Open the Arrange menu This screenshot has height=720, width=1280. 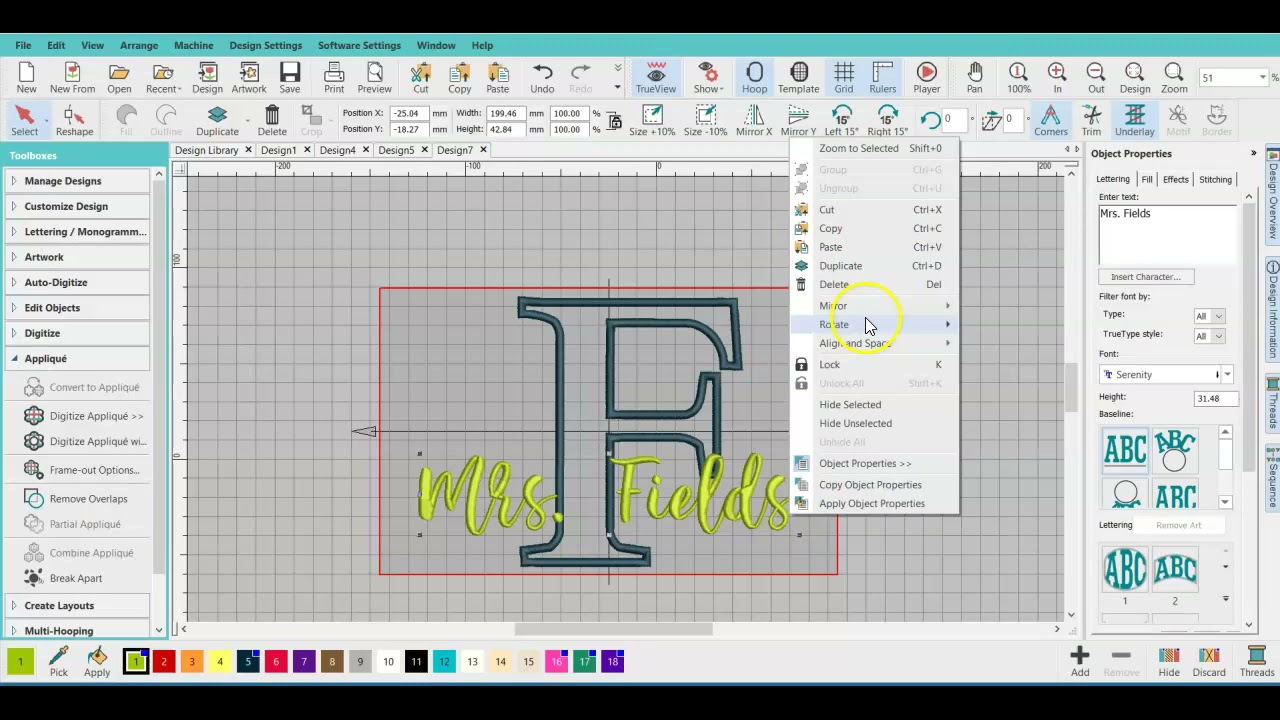139,45
